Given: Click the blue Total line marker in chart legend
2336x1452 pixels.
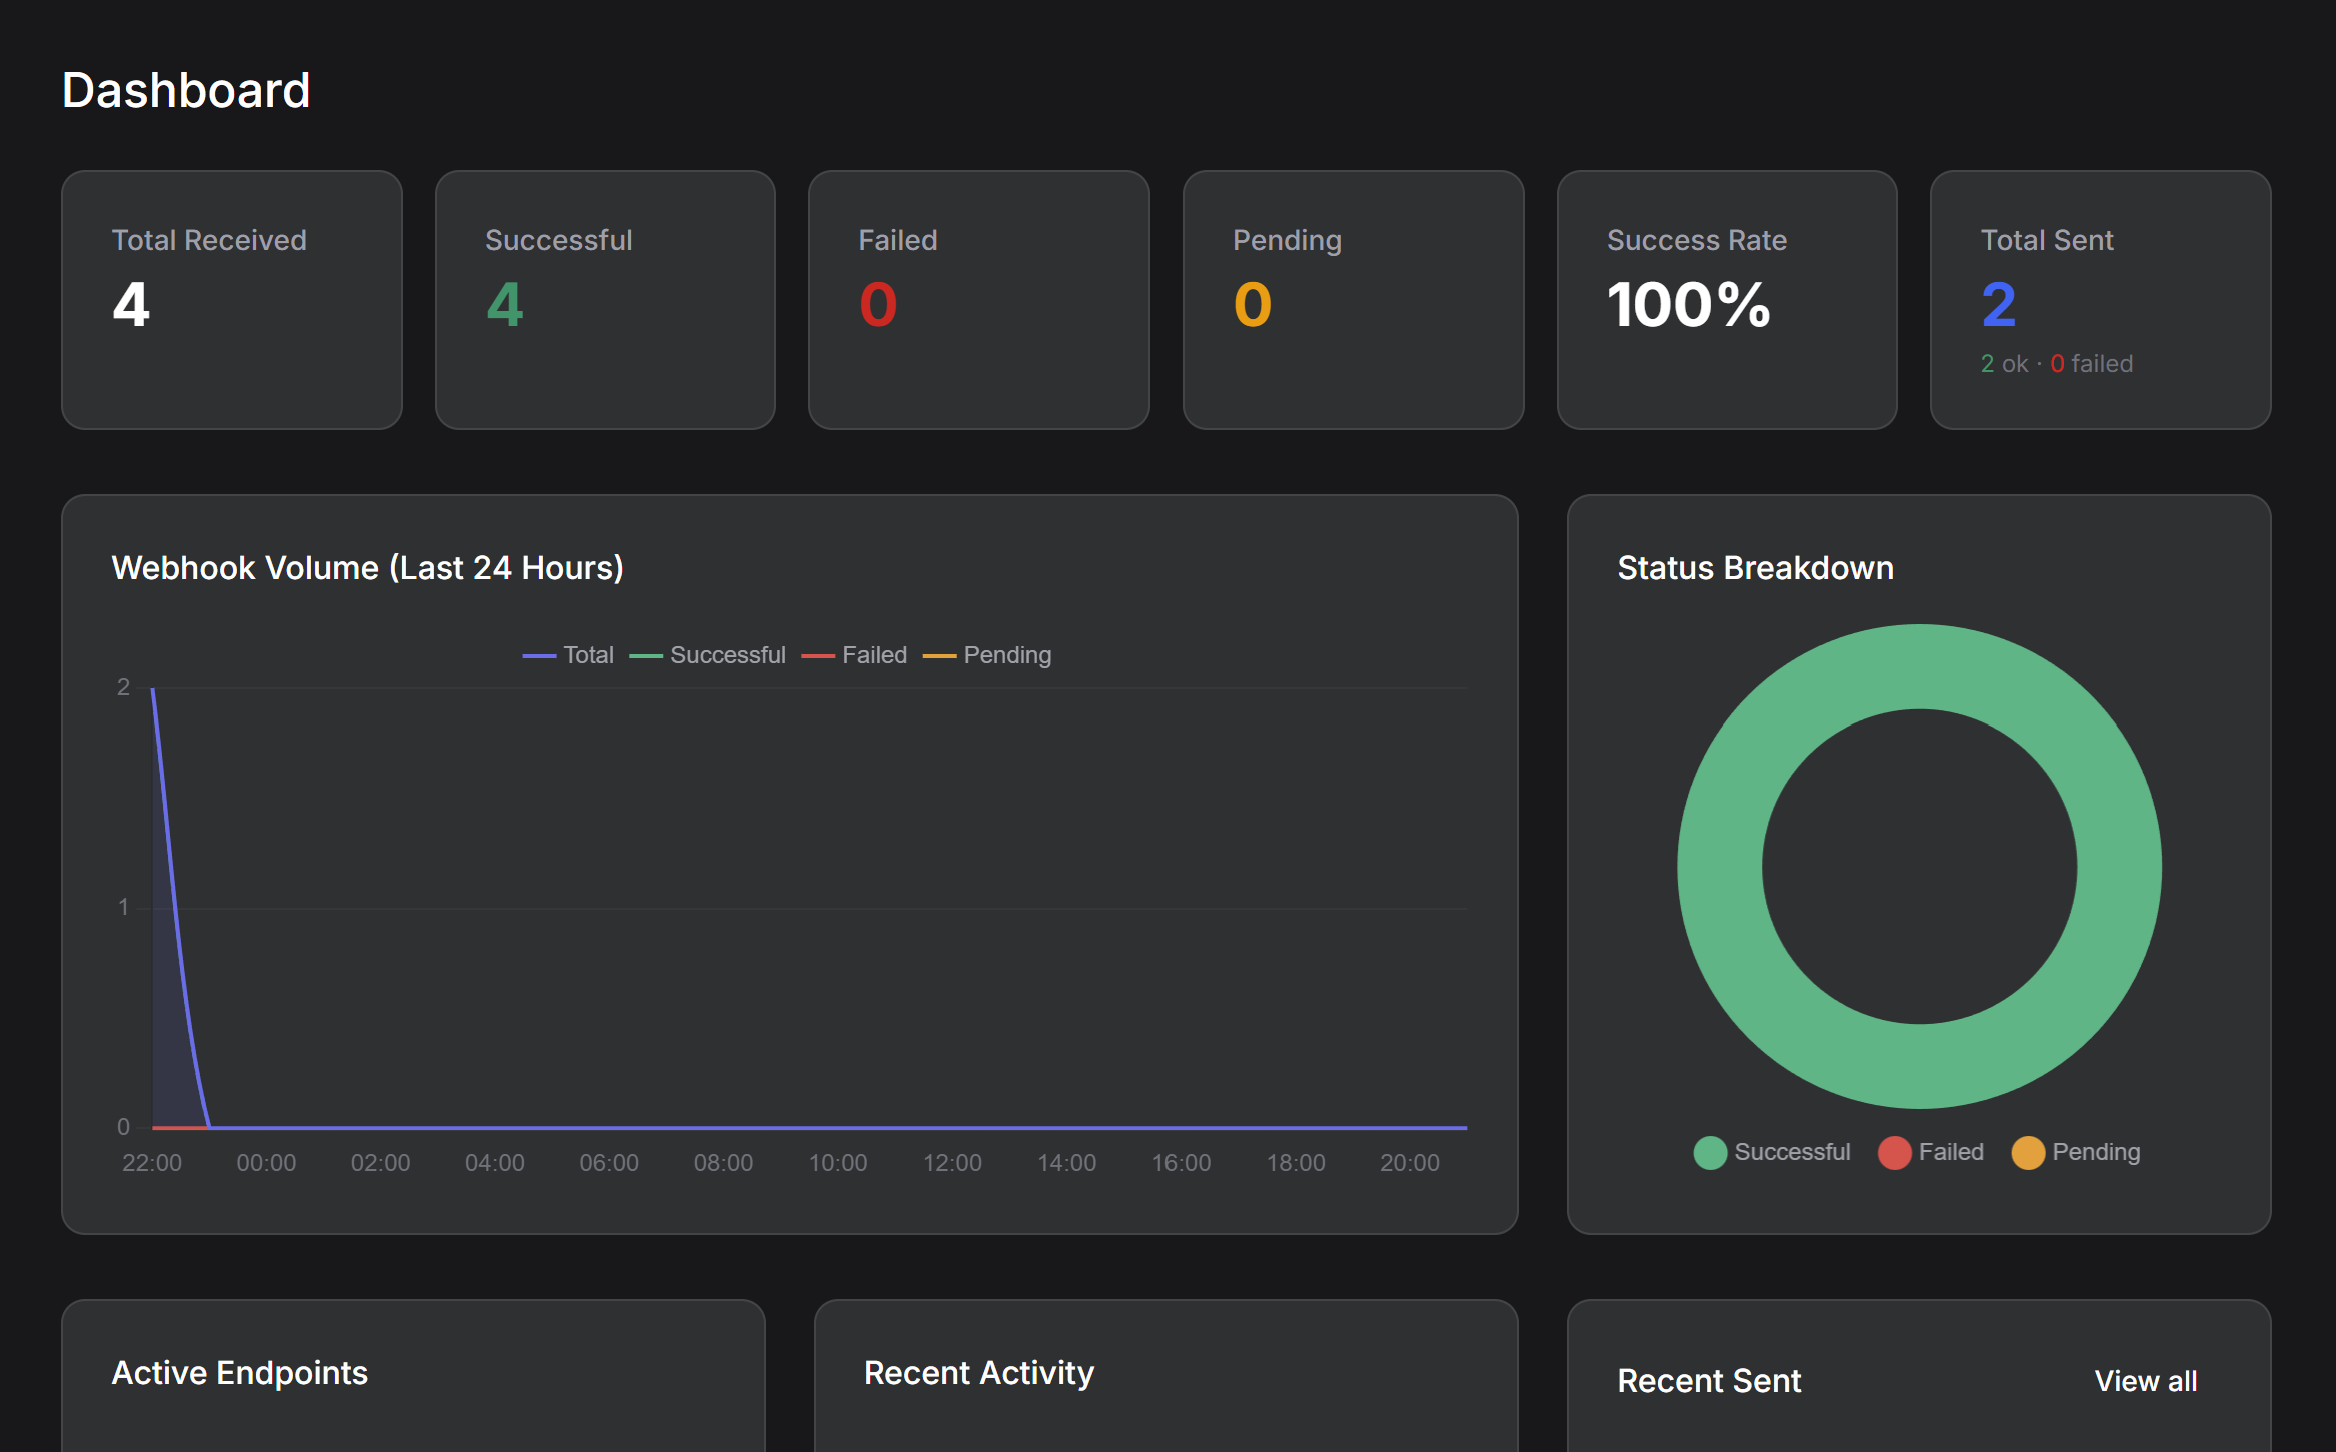Looking at the screenshot, I should click(x=538, y=654).
